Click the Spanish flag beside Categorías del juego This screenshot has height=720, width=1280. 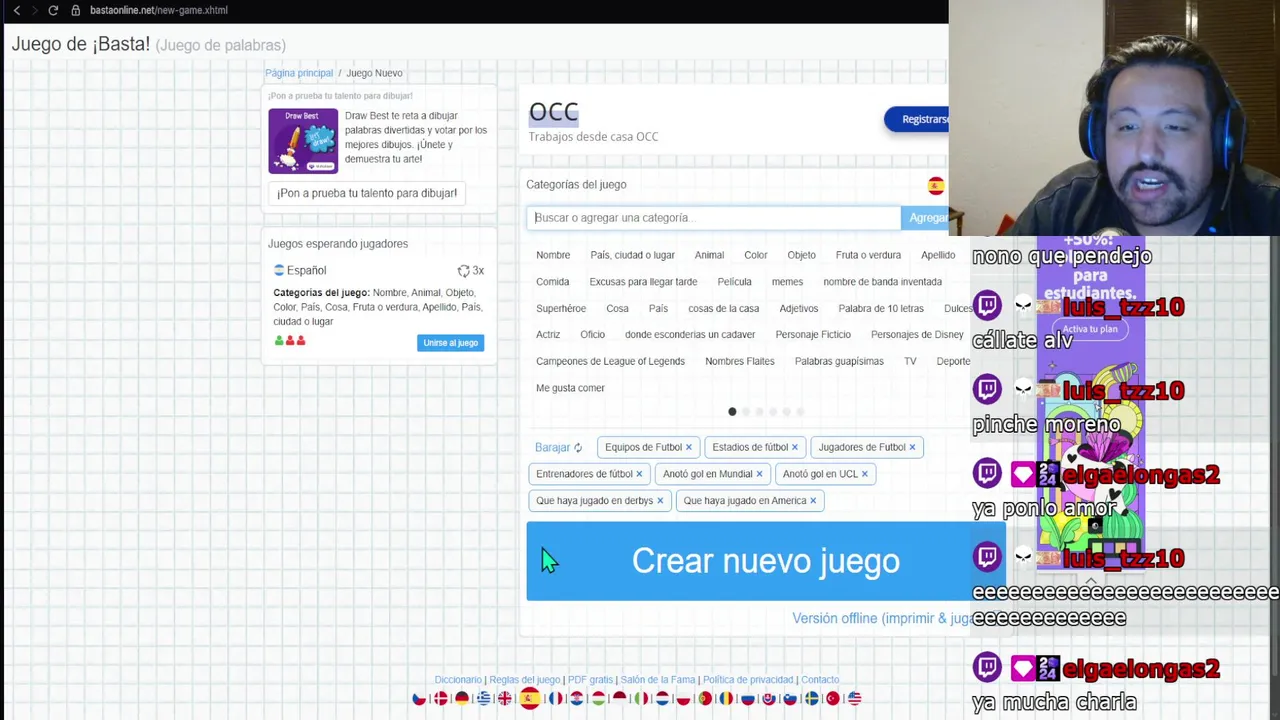tap(935, 185)
